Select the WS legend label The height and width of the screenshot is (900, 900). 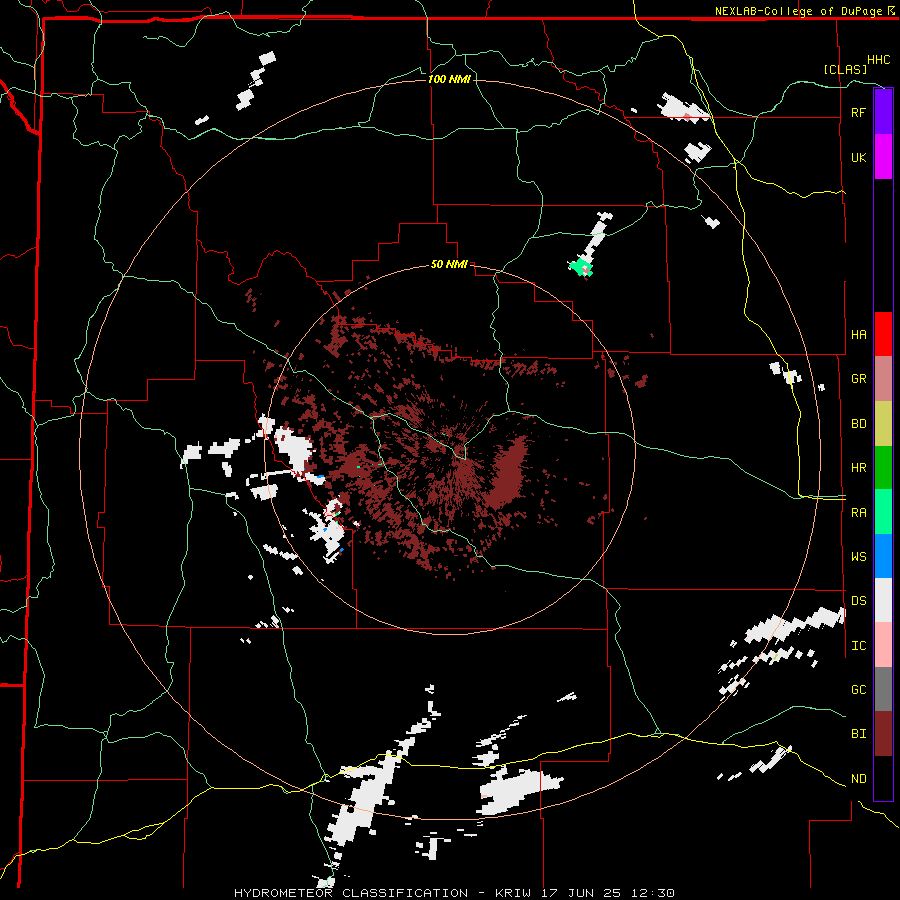click(x=858, y=557)
